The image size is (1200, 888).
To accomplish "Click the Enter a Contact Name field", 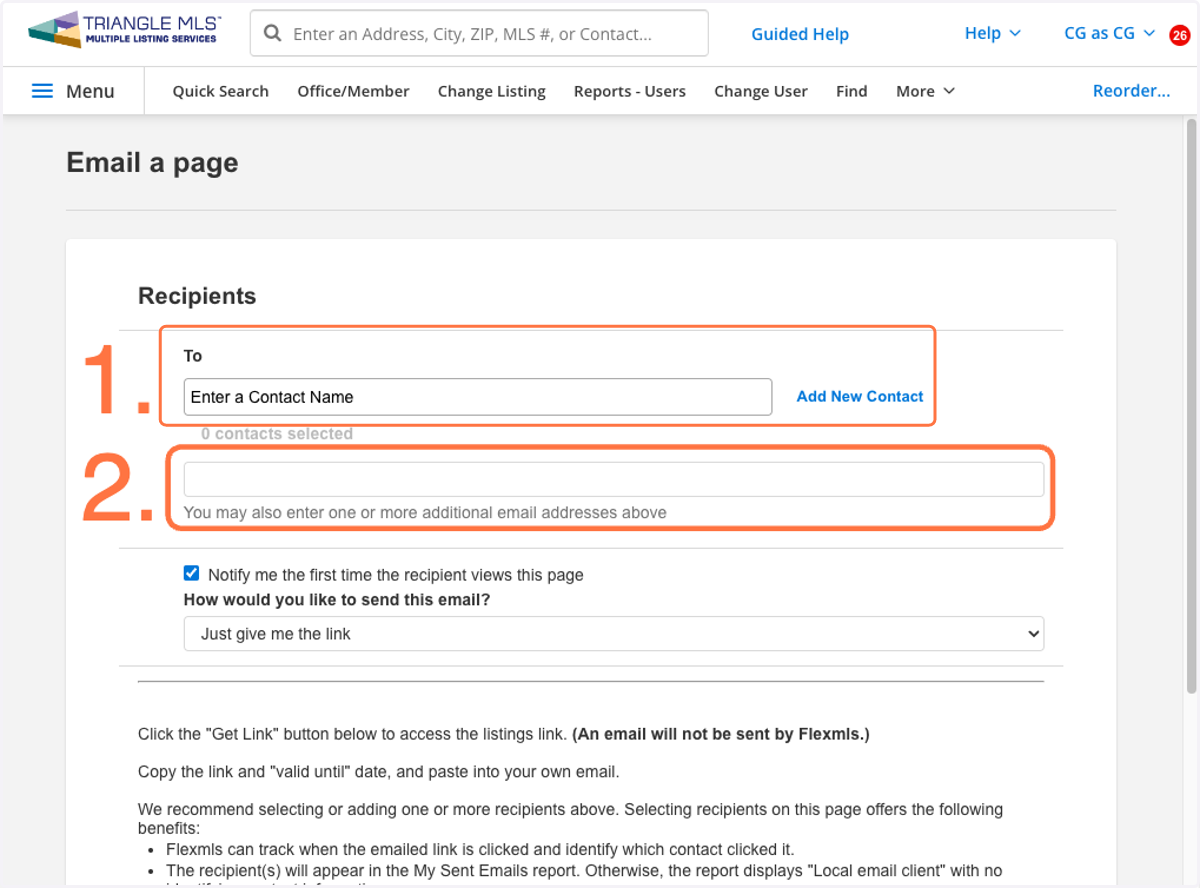I will pos(478,397).
